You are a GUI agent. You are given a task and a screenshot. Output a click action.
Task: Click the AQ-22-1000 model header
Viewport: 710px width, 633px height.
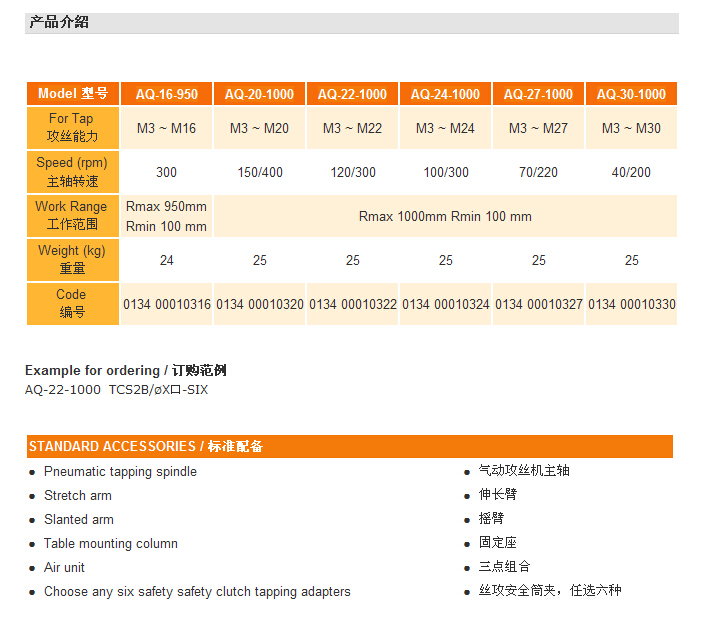tap(352, 94)
